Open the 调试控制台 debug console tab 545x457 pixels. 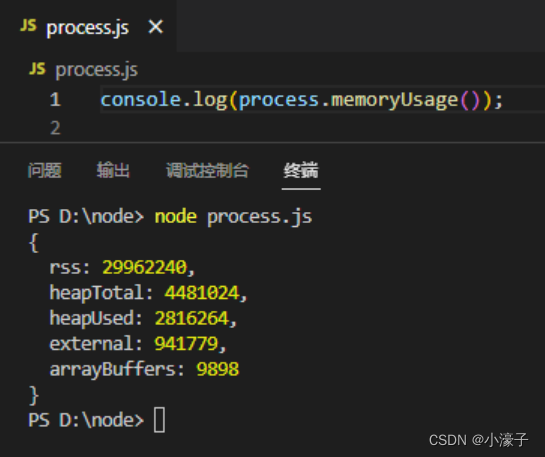[207, 171]
